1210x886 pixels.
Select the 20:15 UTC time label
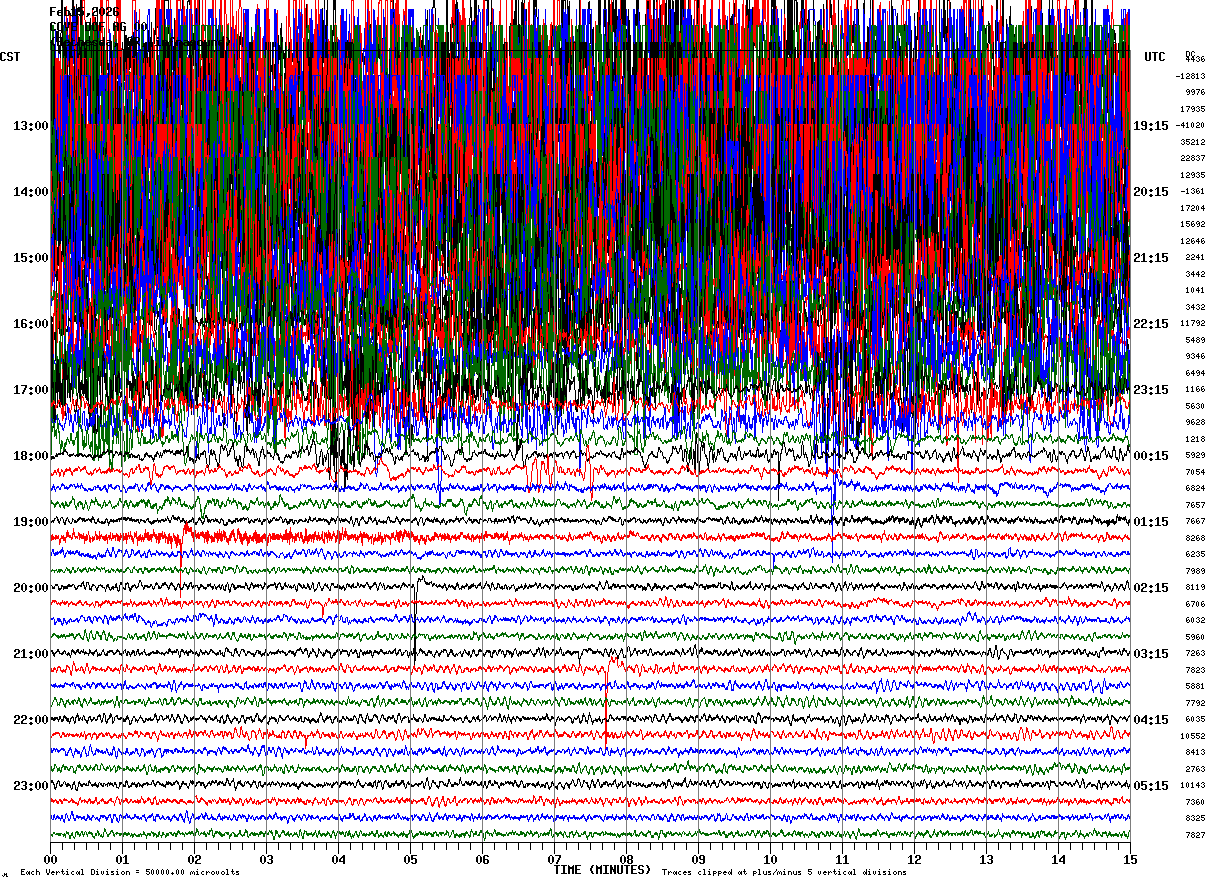coord(1151,192)
